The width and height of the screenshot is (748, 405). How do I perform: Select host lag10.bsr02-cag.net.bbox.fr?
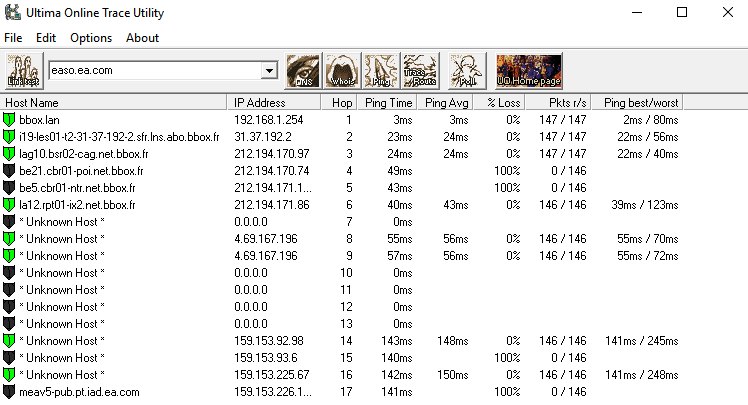click(83, 154)
